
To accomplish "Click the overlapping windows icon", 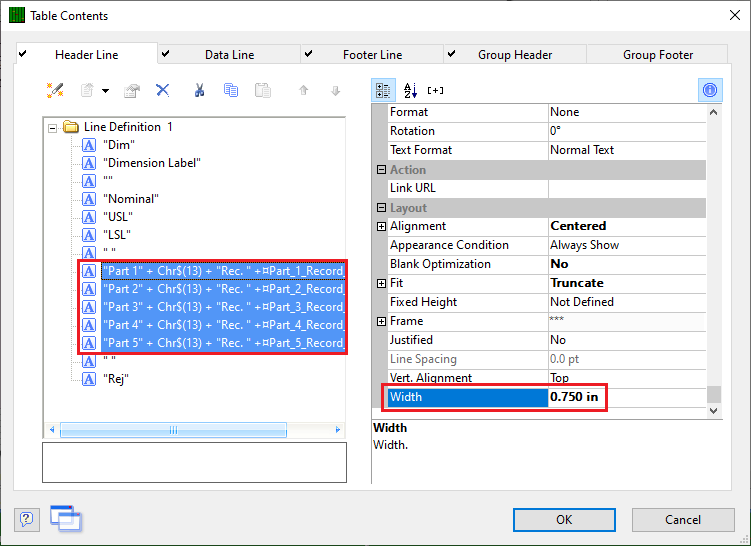I will pyautogui.click(x=66, y=518).
